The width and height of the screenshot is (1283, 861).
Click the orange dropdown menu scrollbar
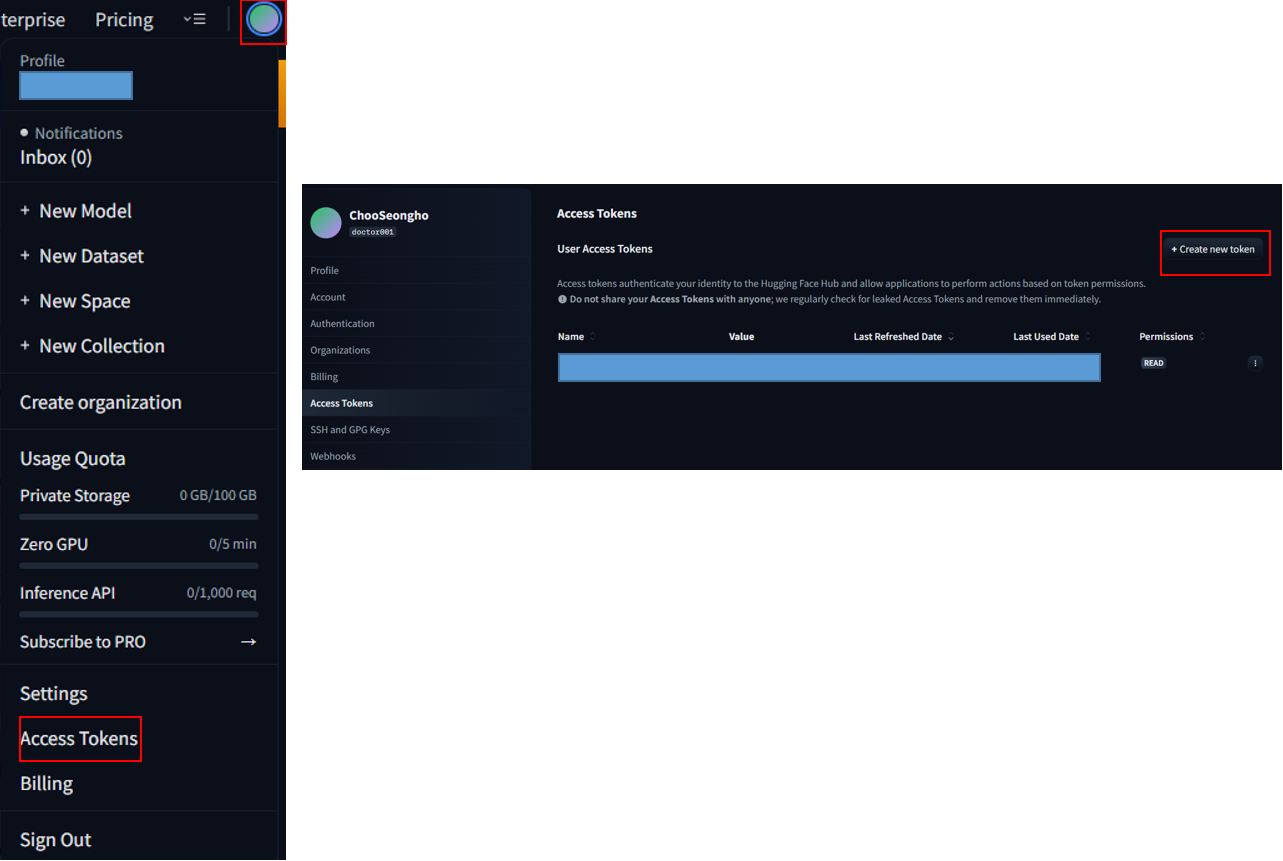282,94
